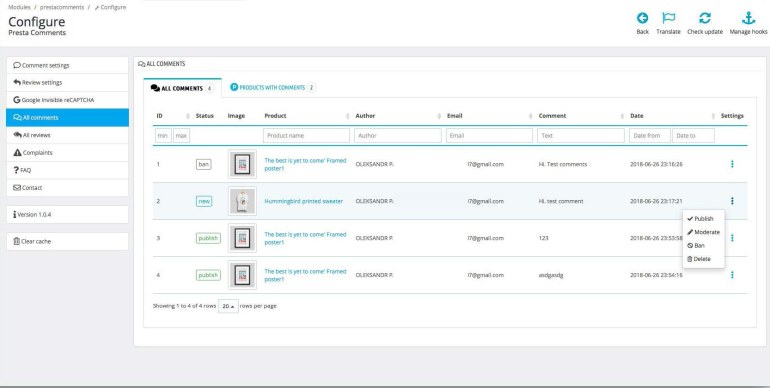Open product link in comment row 4
This screenshot has width=770, height=388.
pos(305,275)
